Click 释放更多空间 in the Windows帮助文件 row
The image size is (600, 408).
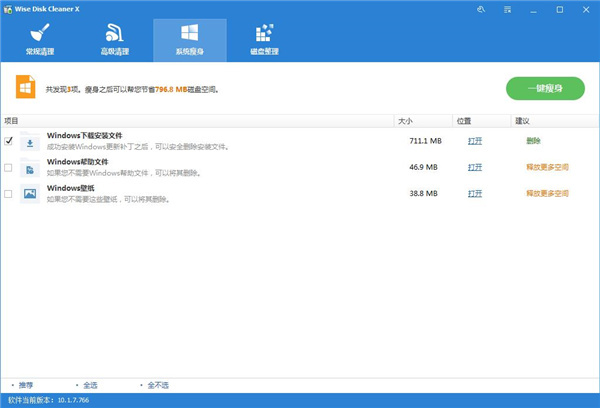547,167
